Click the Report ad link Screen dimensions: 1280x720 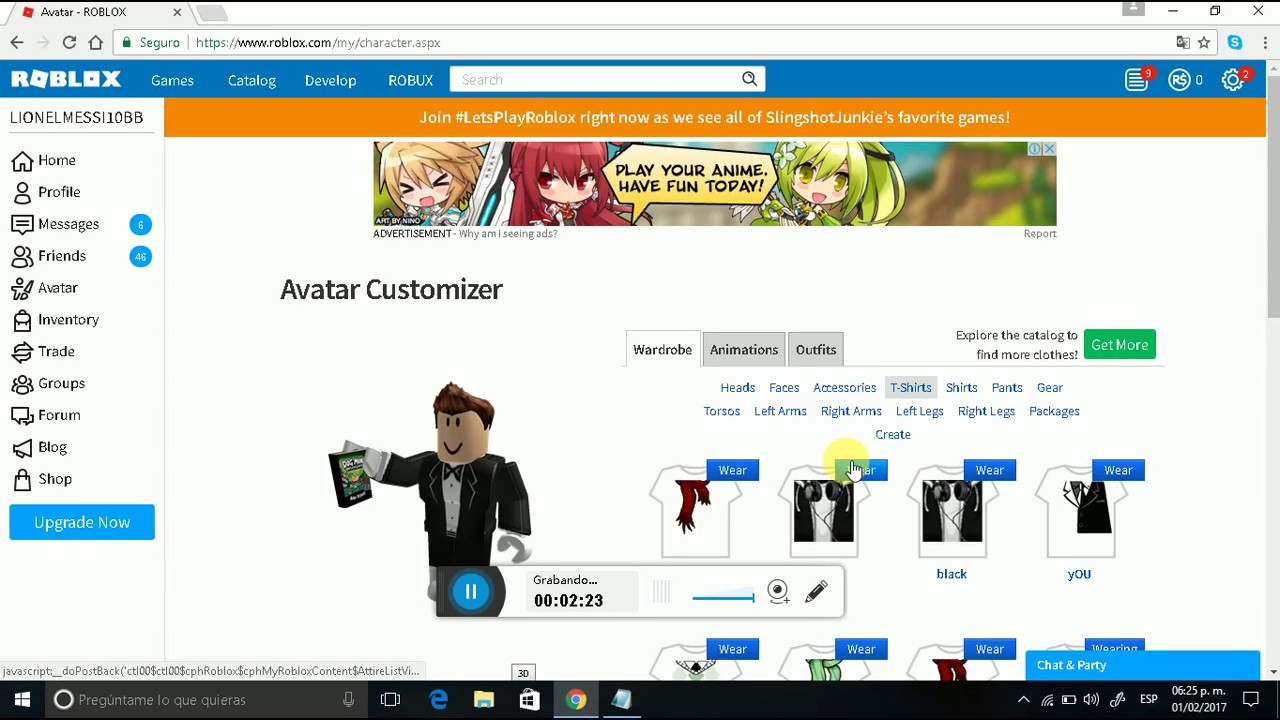click(x=1040, y=234)
